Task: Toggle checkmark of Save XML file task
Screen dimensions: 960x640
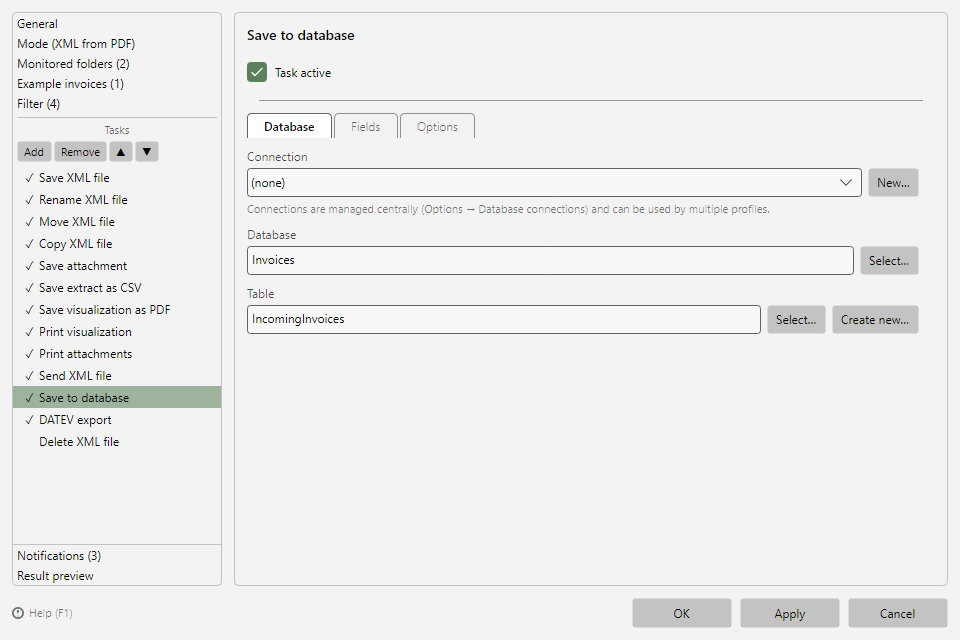Action: pos(29,178)
